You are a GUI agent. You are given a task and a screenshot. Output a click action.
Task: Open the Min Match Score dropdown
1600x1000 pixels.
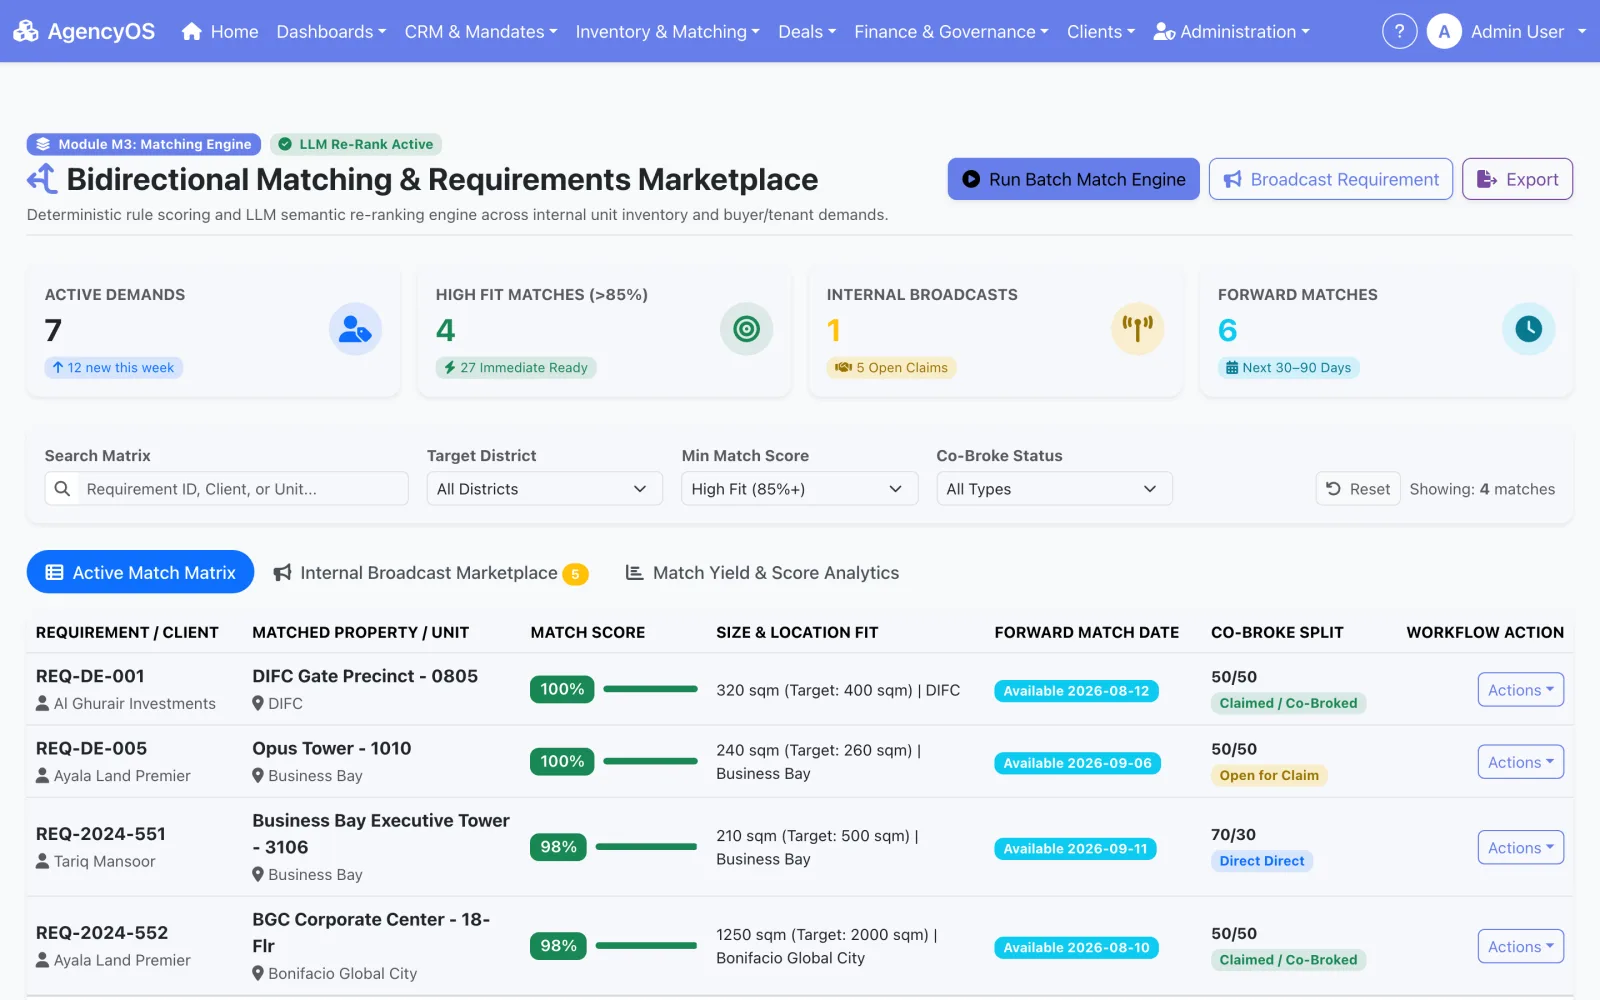(x=799, y=489)
